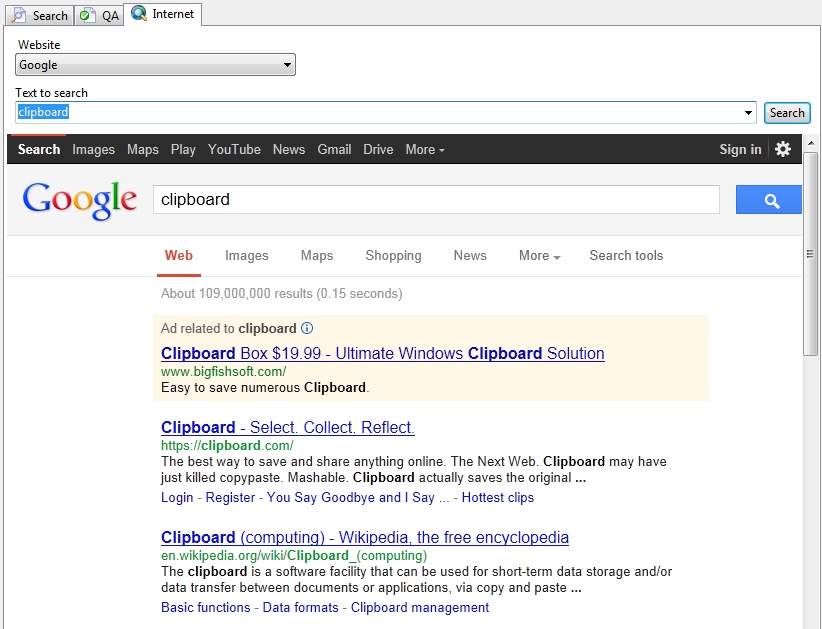Image resolution: width=822 pixels, height=629 pixels.
Task: Open the Hottest clips sitelink
Action: click(x=497, y=497)
